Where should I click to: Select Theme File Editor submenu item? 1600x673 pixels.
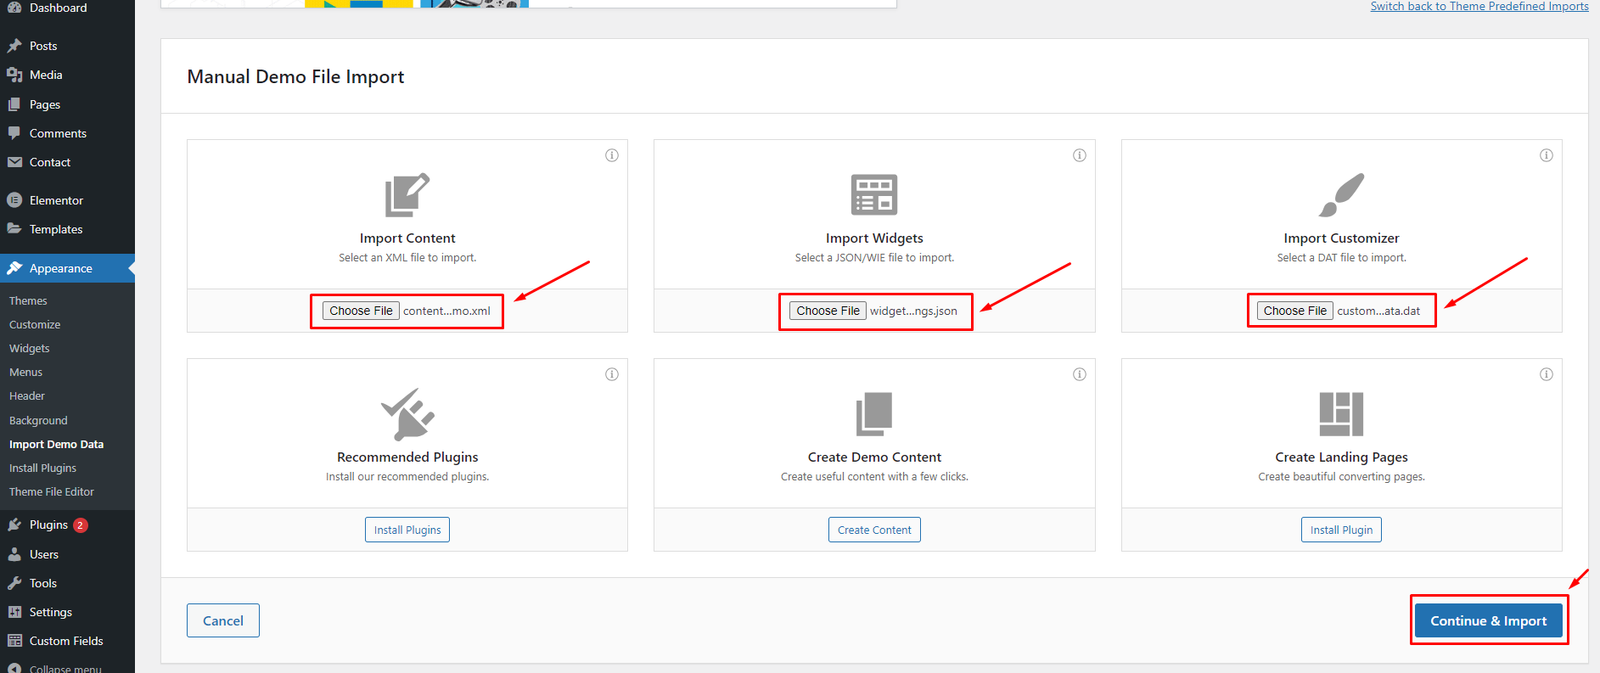point(51,492)
